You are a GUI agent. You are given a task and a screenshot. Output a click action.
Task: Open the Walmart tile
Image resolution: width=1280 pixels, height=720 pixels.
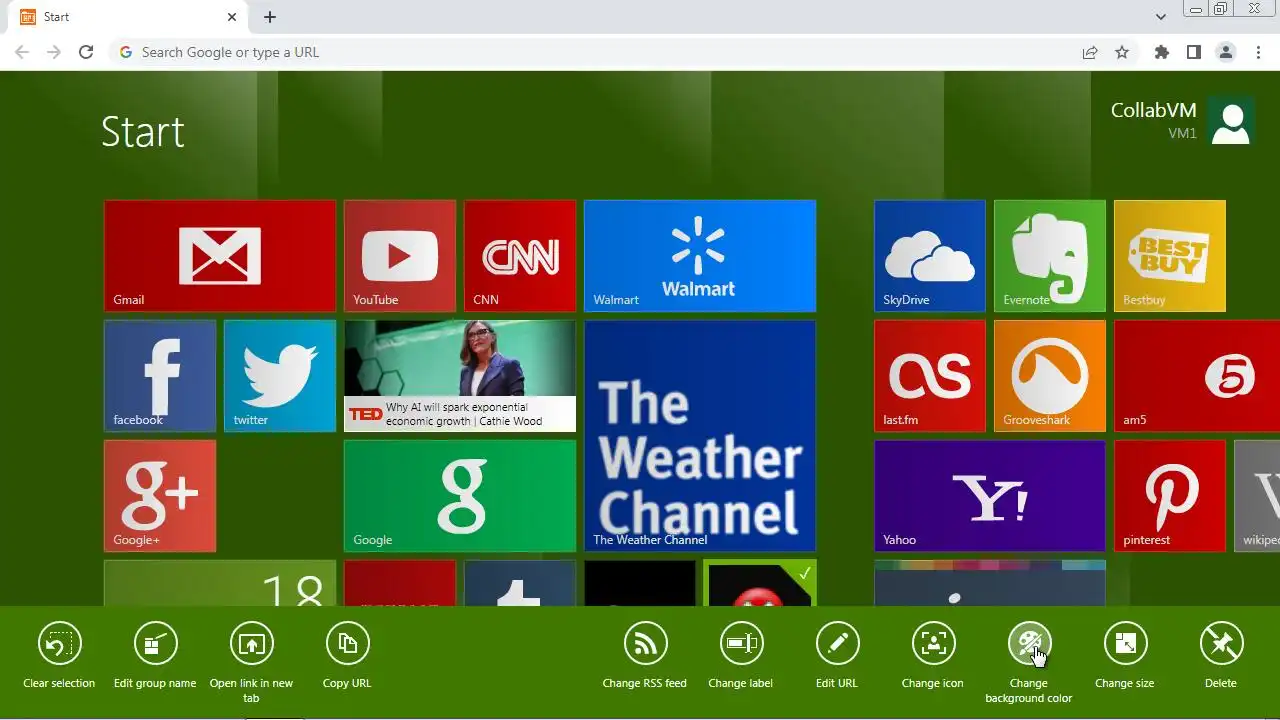(700, 256)
